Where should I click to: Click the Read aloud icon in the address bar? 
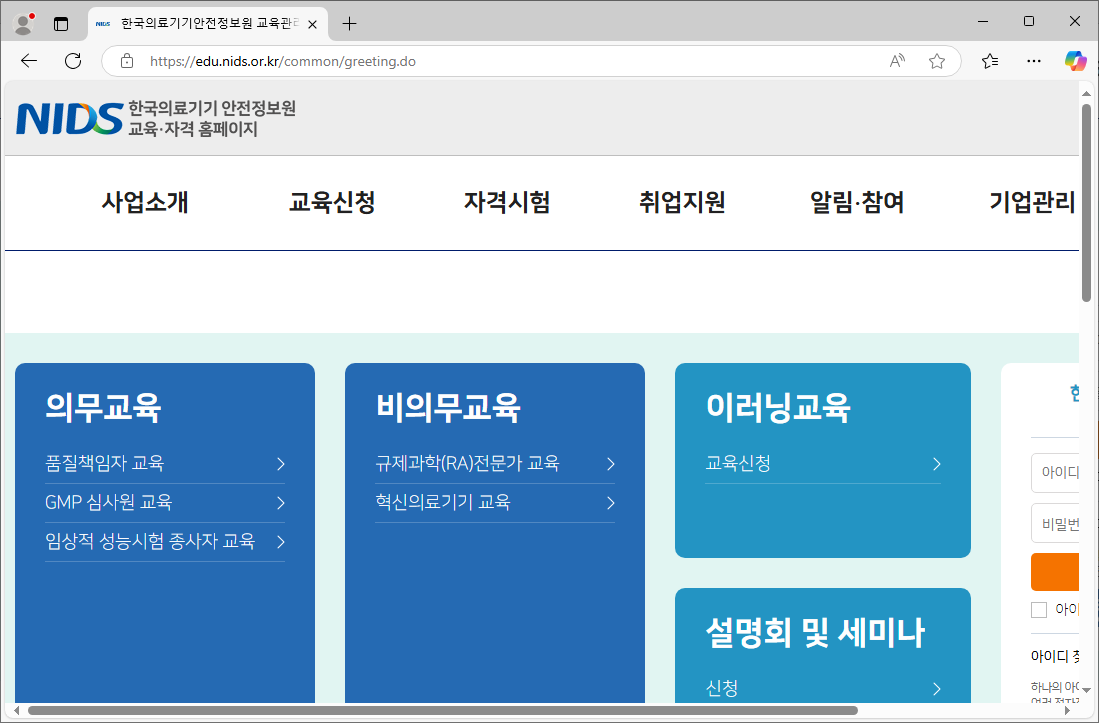tap(896, 60)
